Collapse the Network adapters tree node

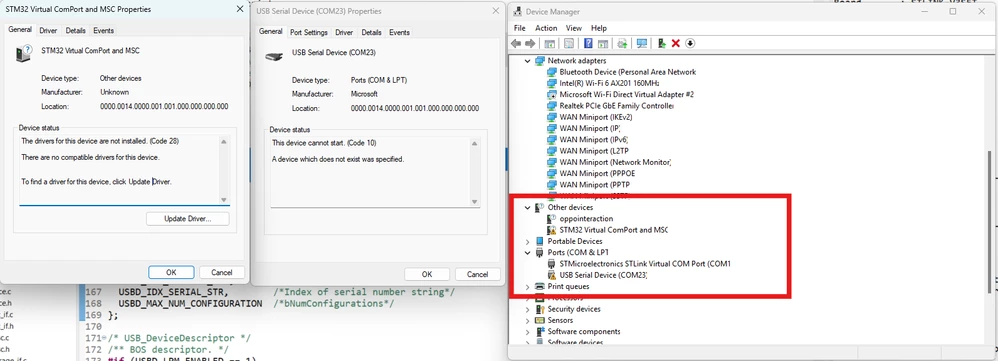(x=527, y=60)
